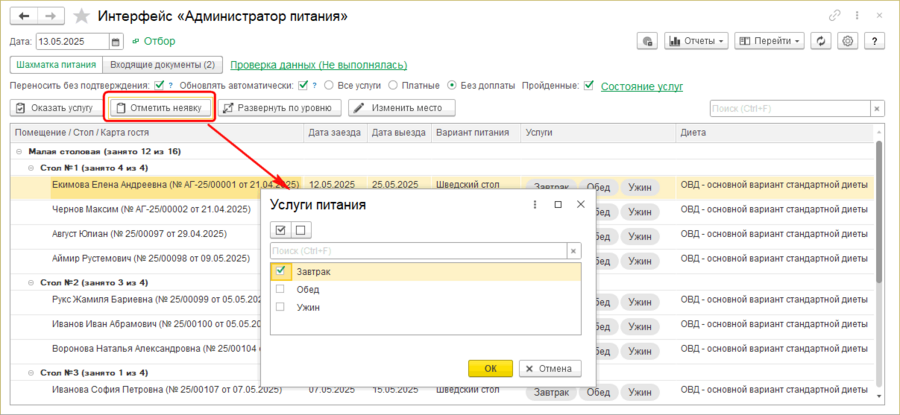Open settings via the gear icon

point(847,42)
